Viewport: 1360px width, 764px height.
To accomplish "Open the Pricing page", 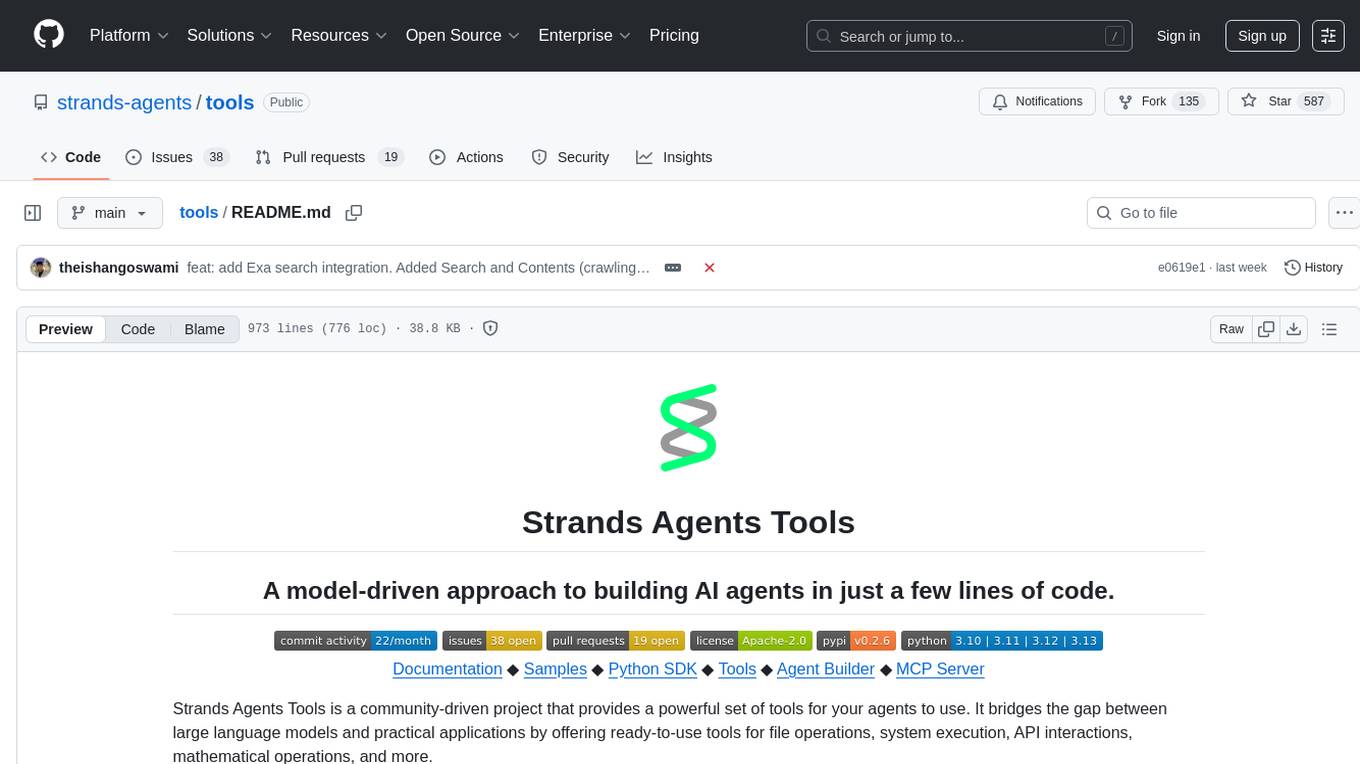I will [x=674, y=35].
